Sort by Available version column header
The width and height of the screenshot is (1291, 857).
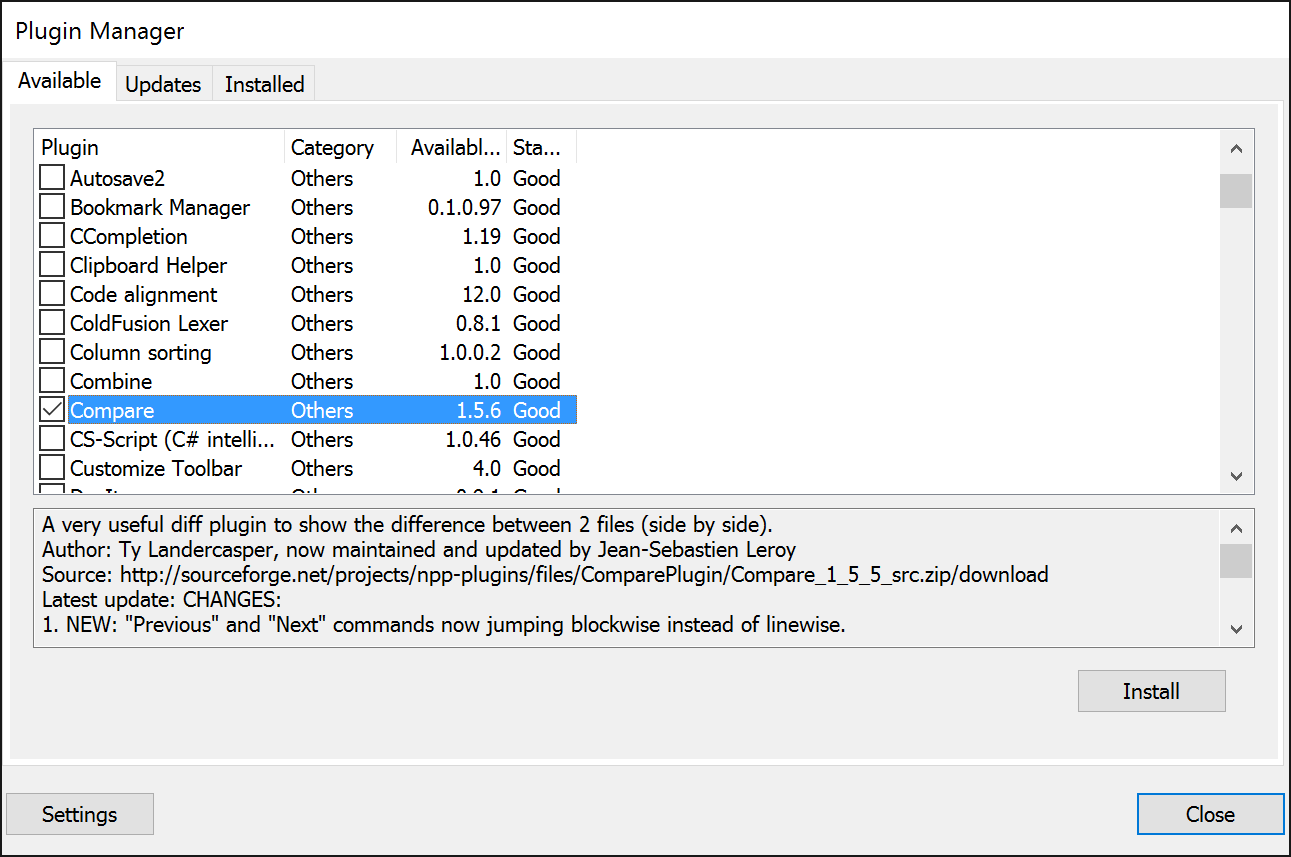pyautogui.click(x=451, y=148)
